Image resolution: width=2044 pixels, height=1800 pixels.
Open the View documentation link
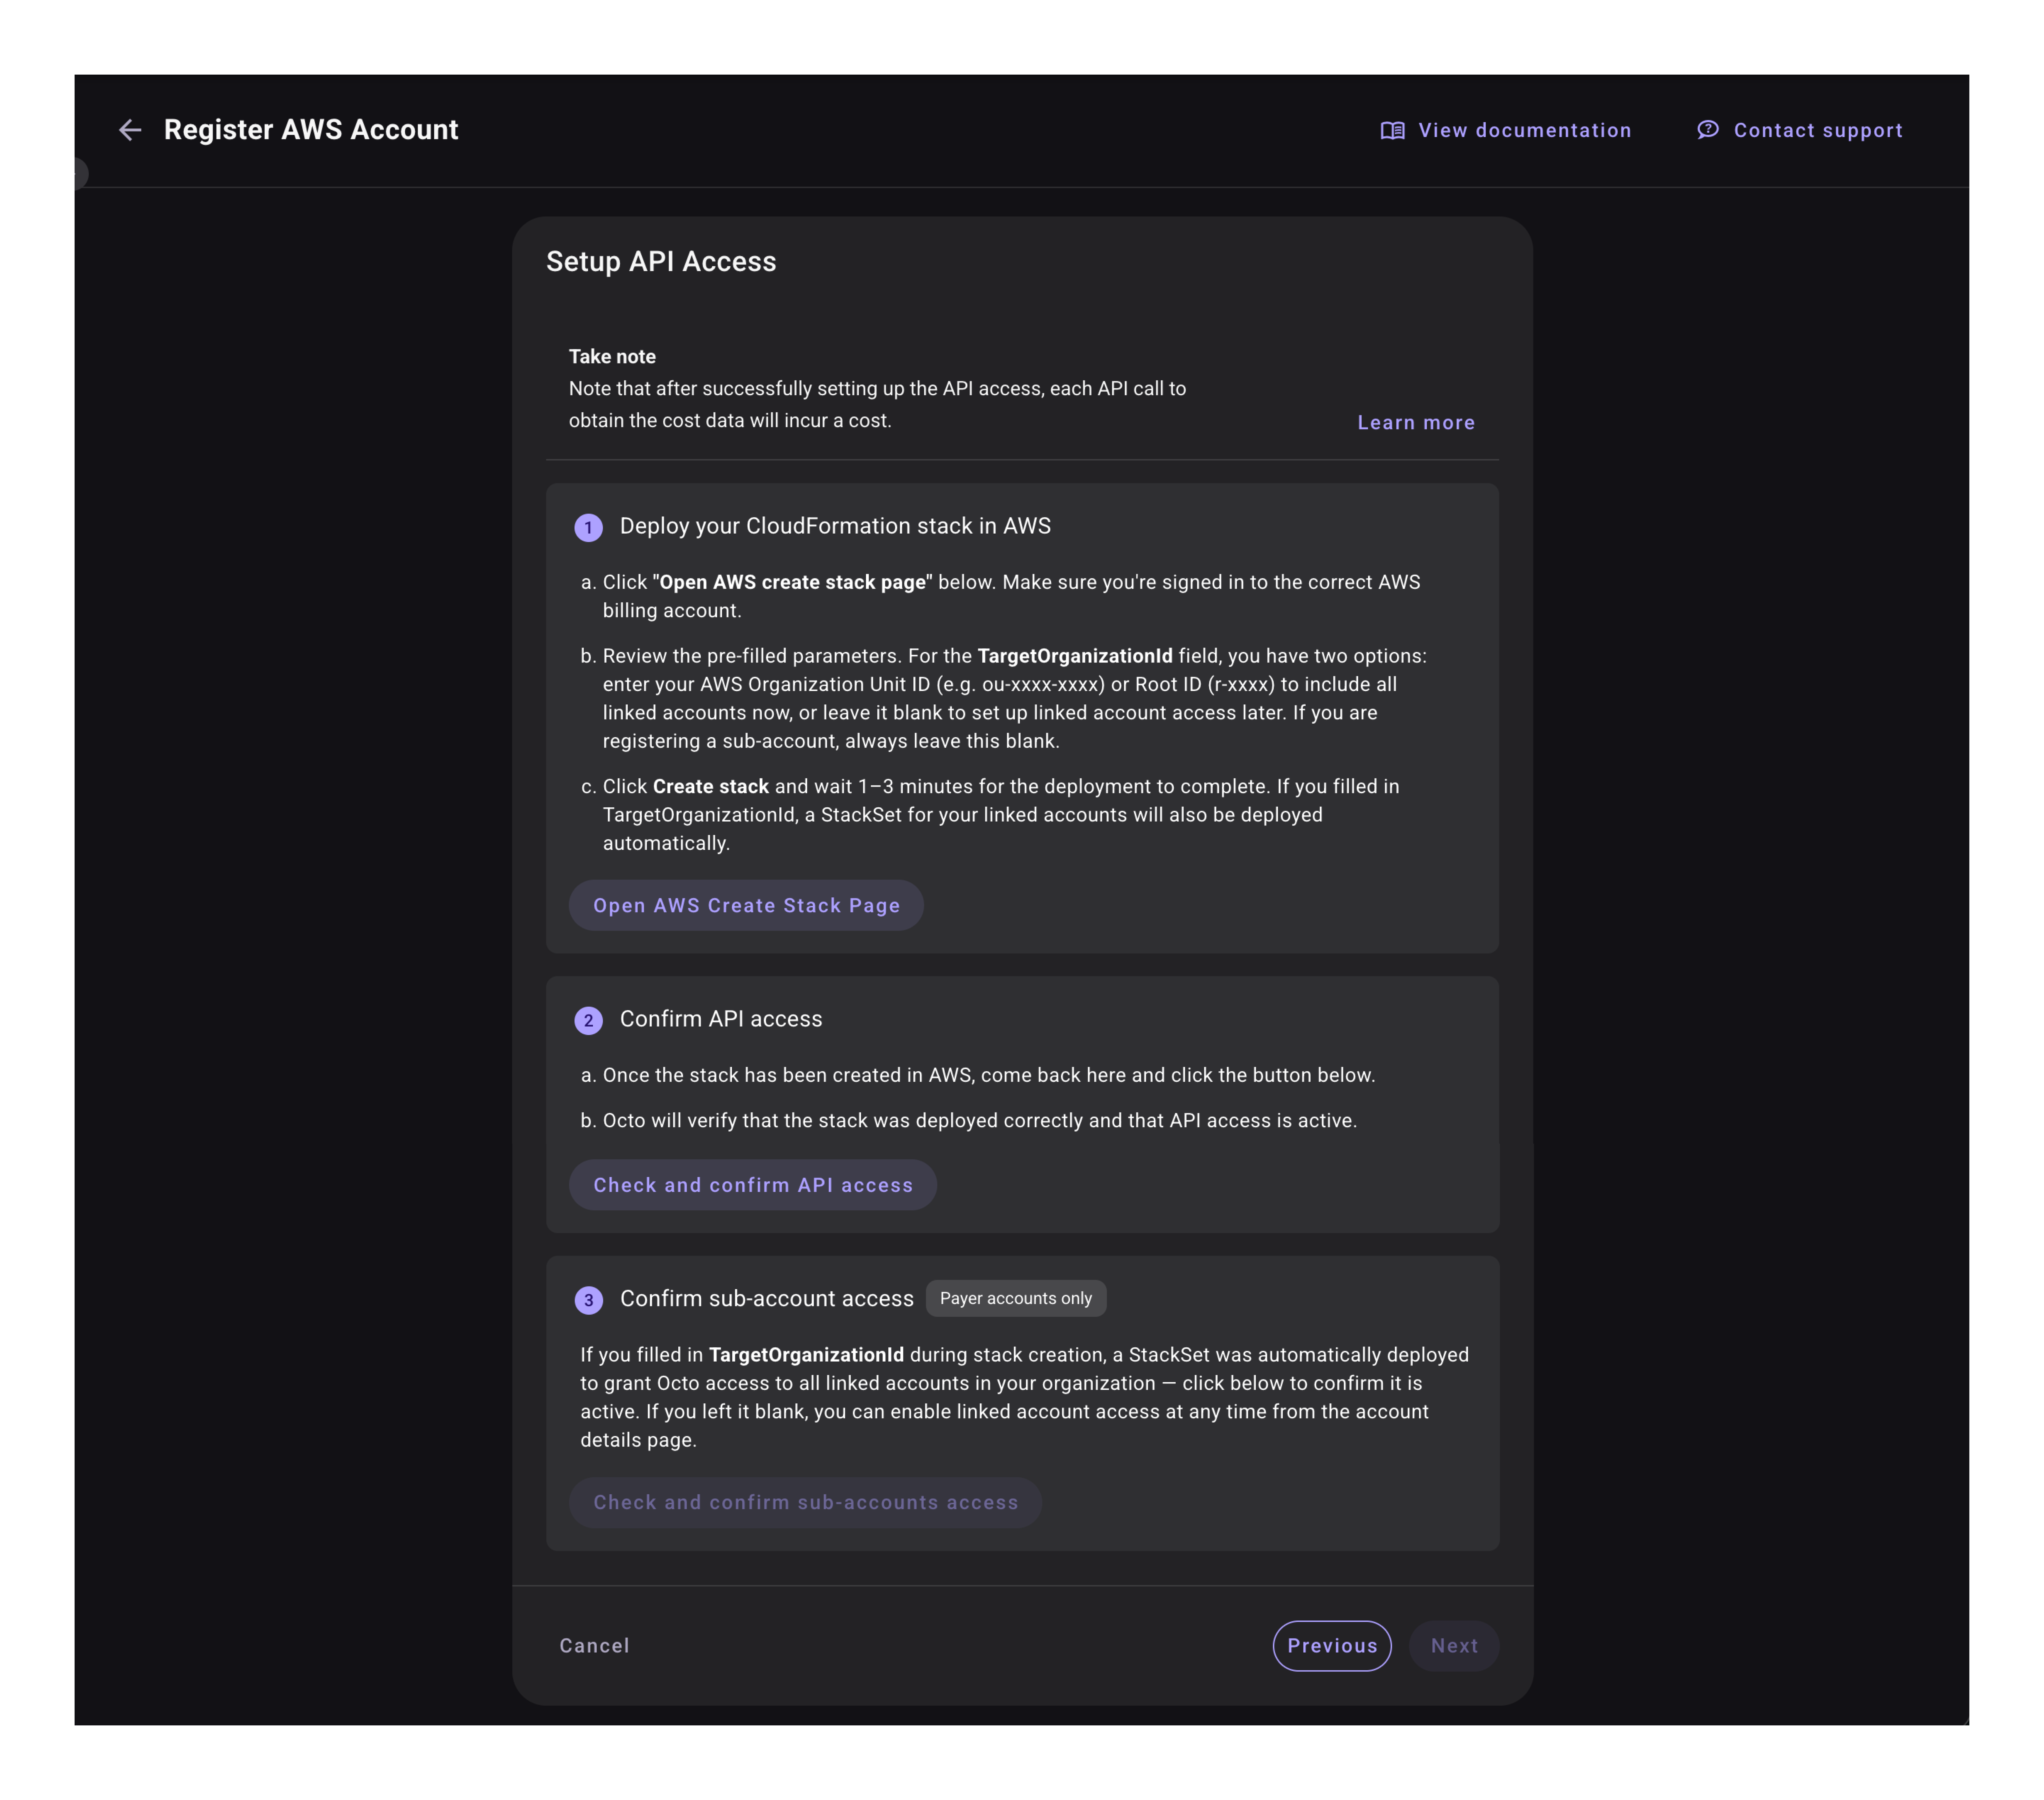[1524, 131]
